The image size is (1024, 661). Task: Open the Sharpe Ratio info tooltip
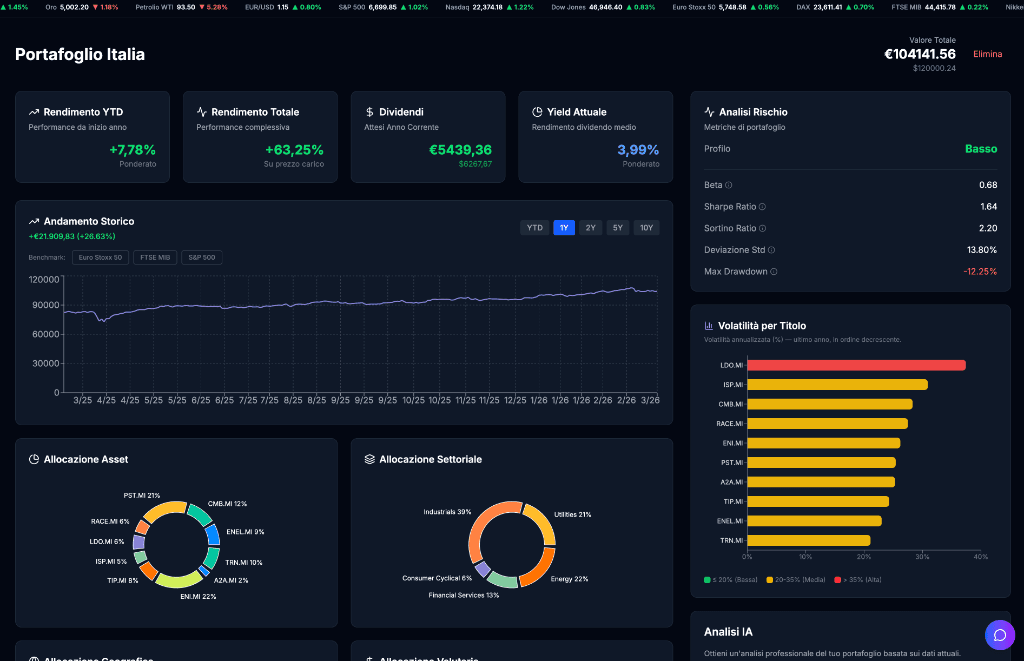pos(761,206)
